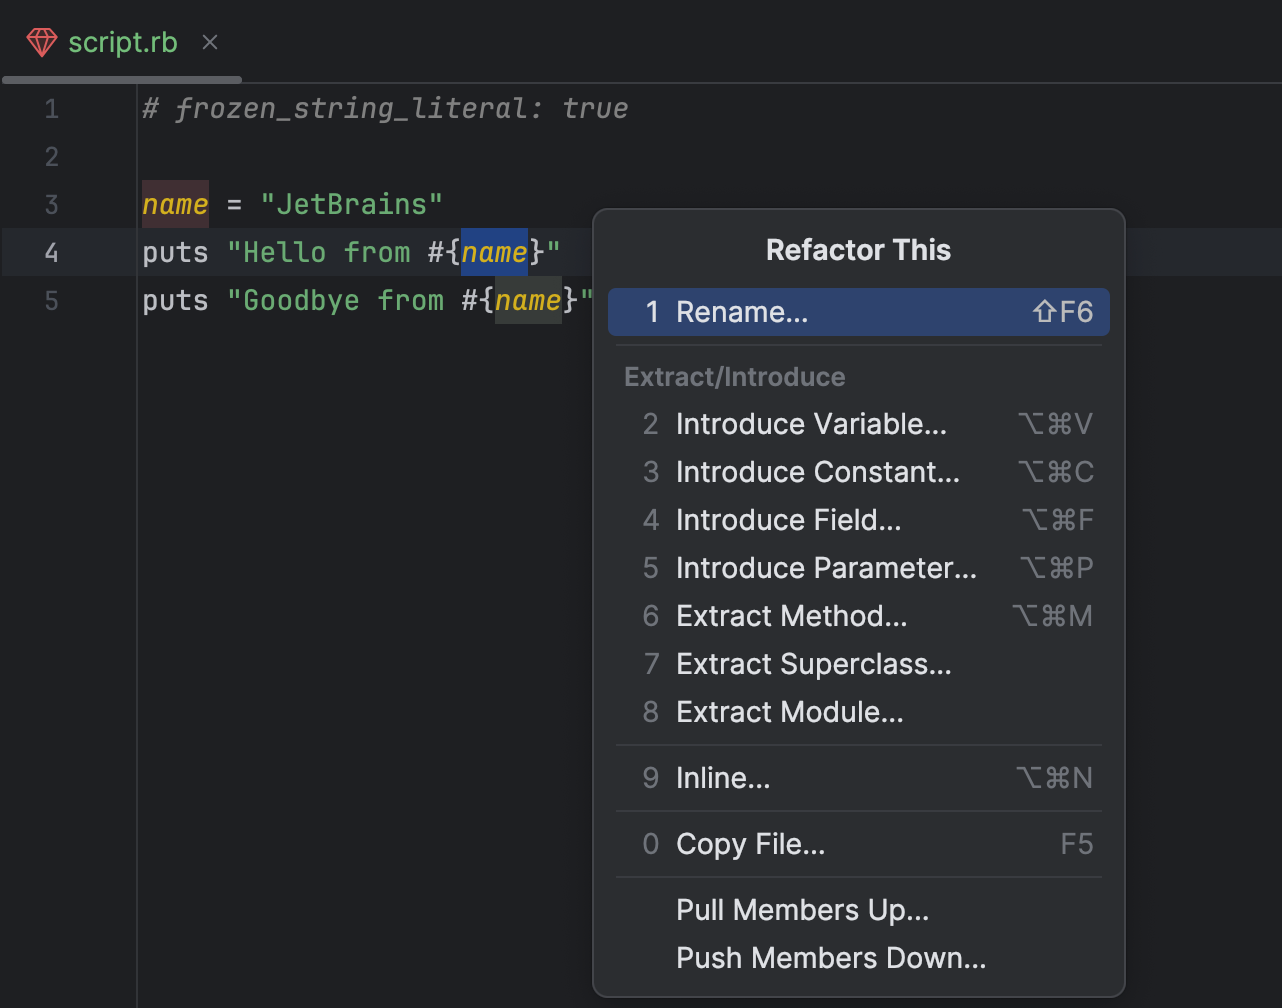This screenshot has width=1282, height=1008.
Task: Click the frozen_string_literal comment
Action: pyautogui.click(x=384, y=108)
